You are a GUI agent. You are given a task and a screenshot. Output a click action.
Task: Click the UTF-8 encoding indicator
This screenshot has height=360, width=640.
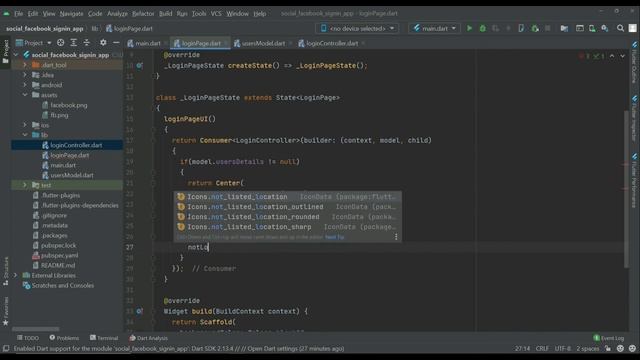click(562, 349)
